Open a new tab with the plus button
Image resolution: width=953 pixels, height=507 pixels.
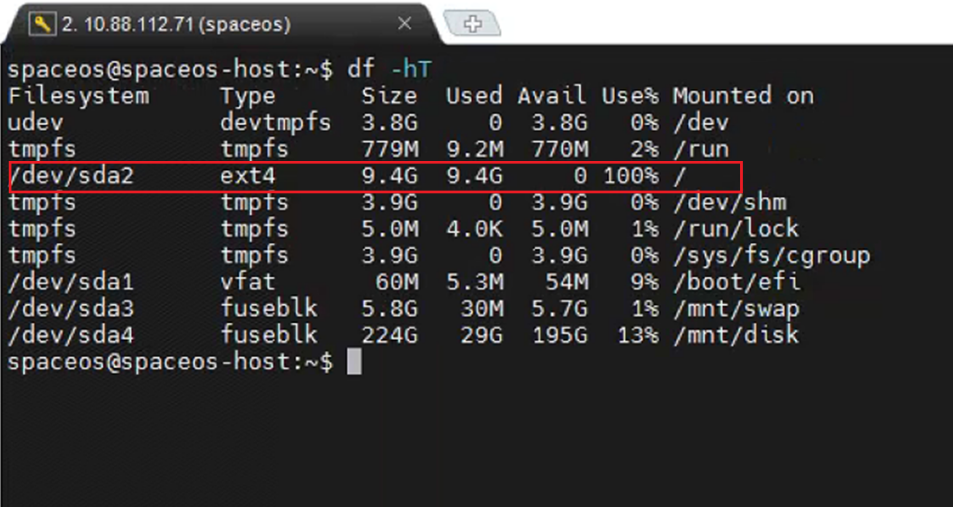(x=472, y=24)
